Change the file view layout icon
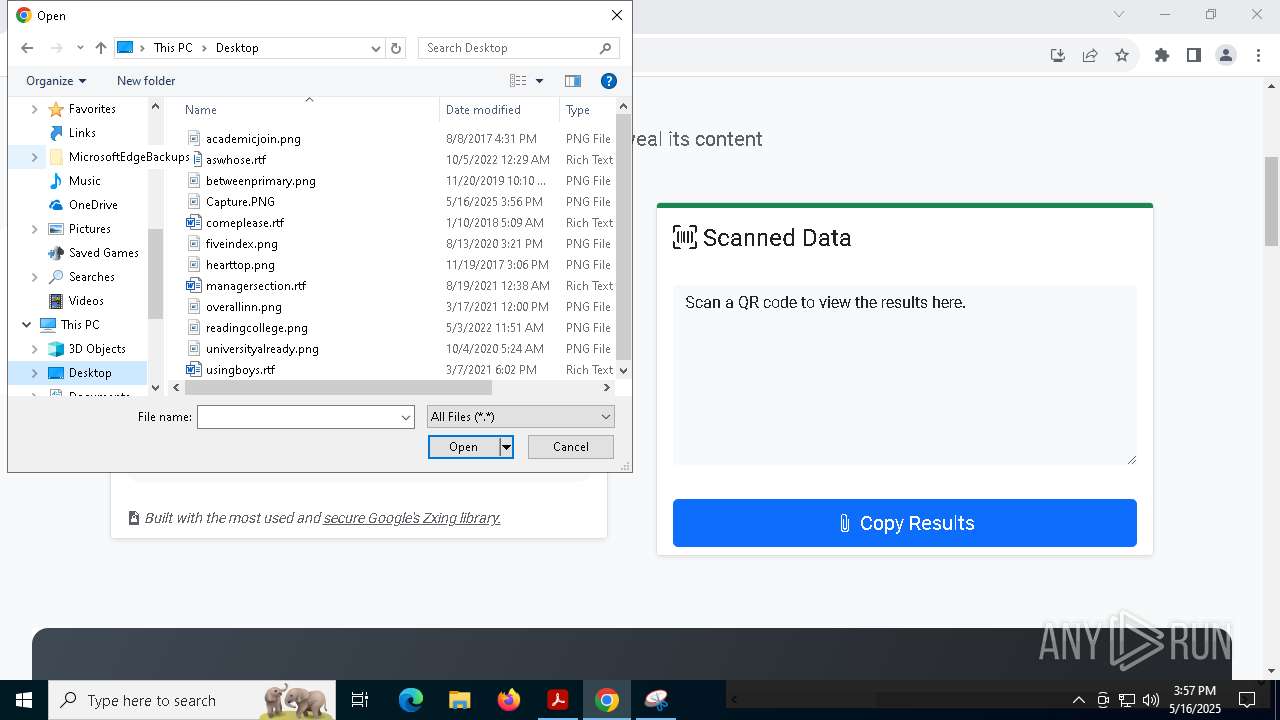 tap(518, 81)
